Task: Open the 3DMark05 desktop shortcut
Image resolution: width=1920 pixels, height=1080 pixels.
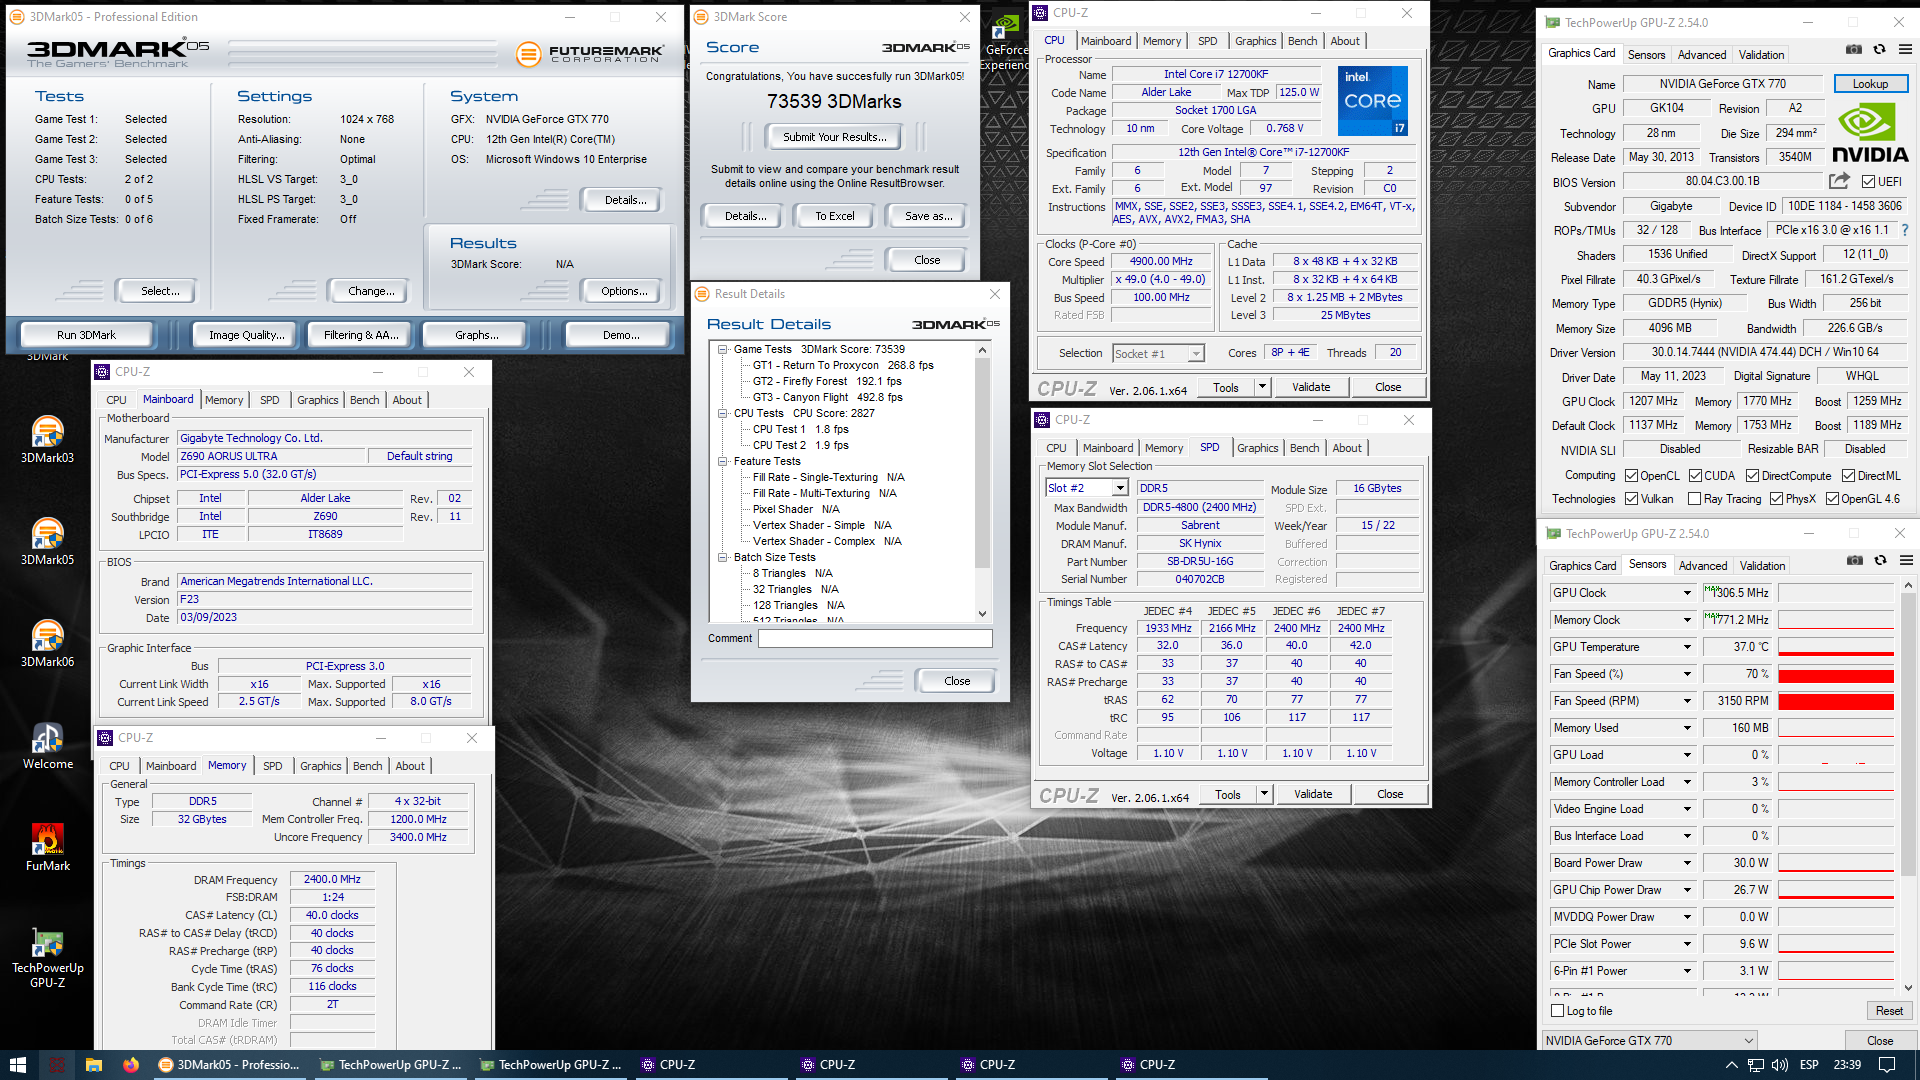Action: click(47, 542)
